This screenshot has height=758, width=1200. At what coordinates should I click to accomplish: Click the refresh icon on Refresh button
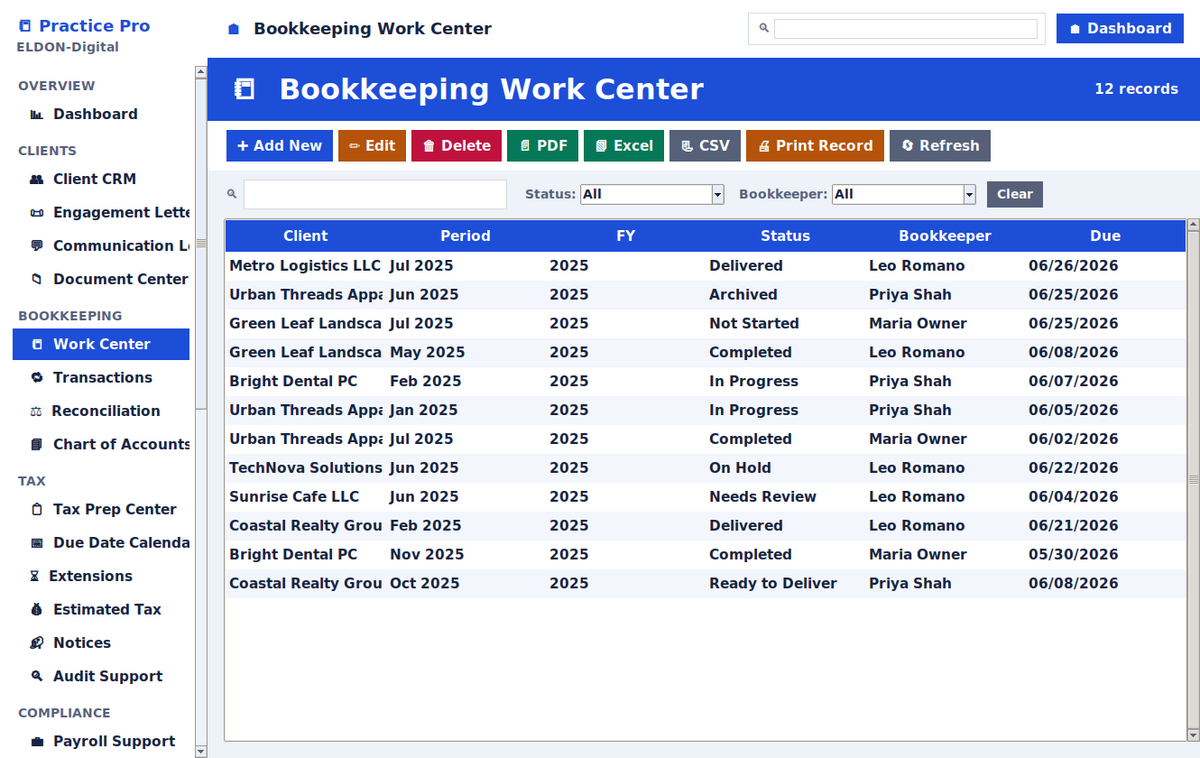click(x=907, y=146)
